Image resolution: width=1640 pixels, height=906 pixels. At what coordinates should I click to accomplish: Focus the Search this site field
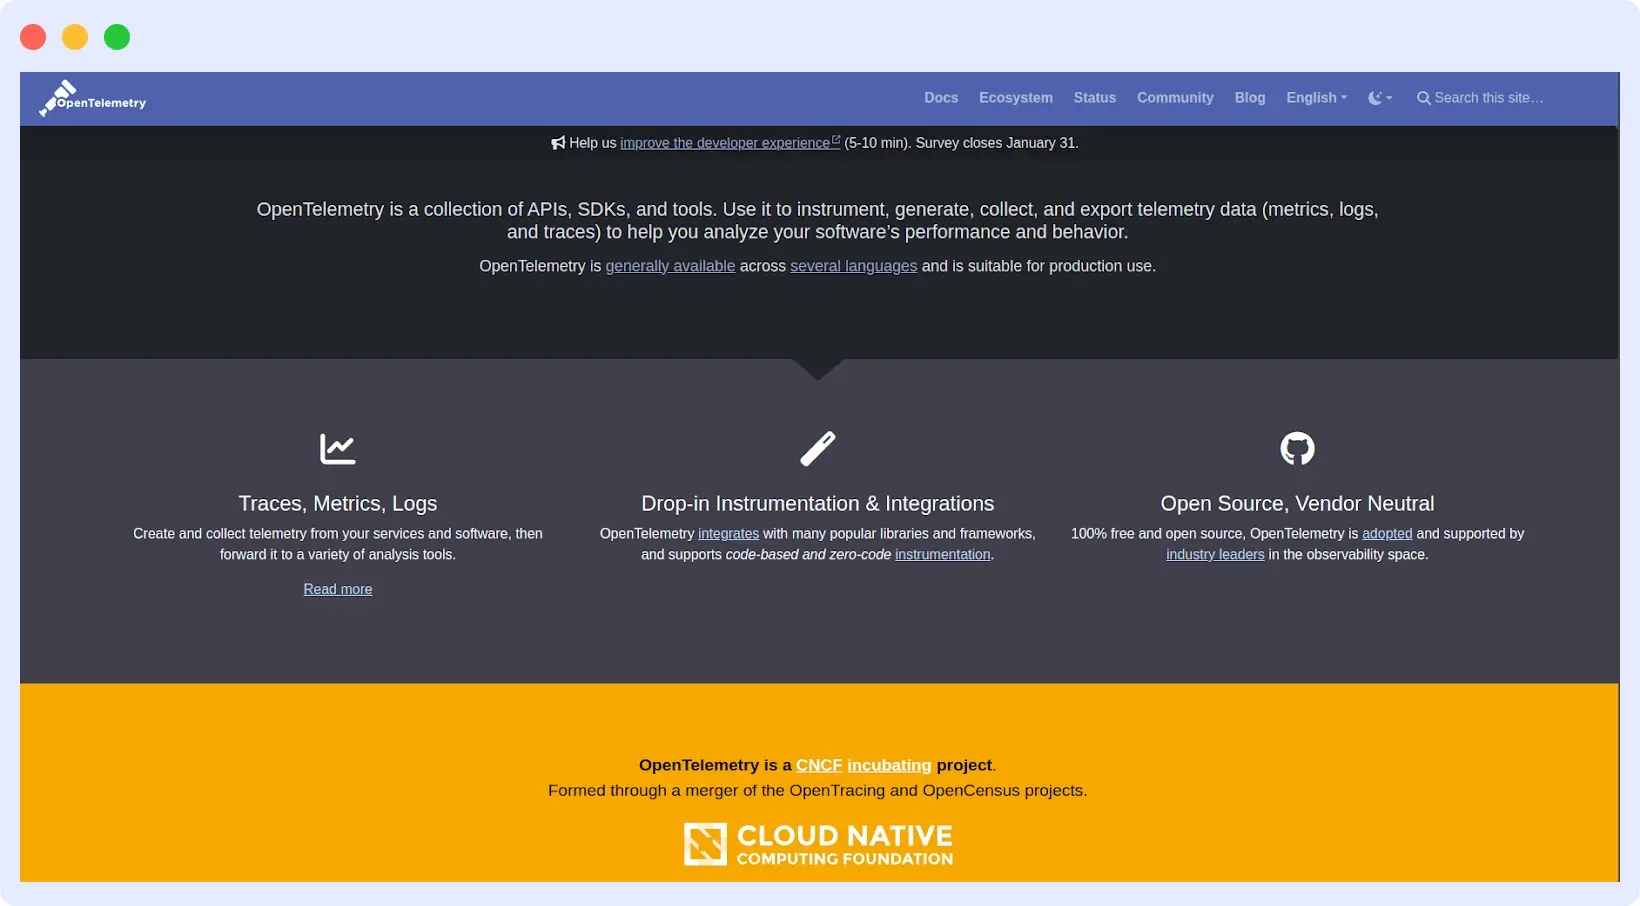click(x=1488, y=98)
